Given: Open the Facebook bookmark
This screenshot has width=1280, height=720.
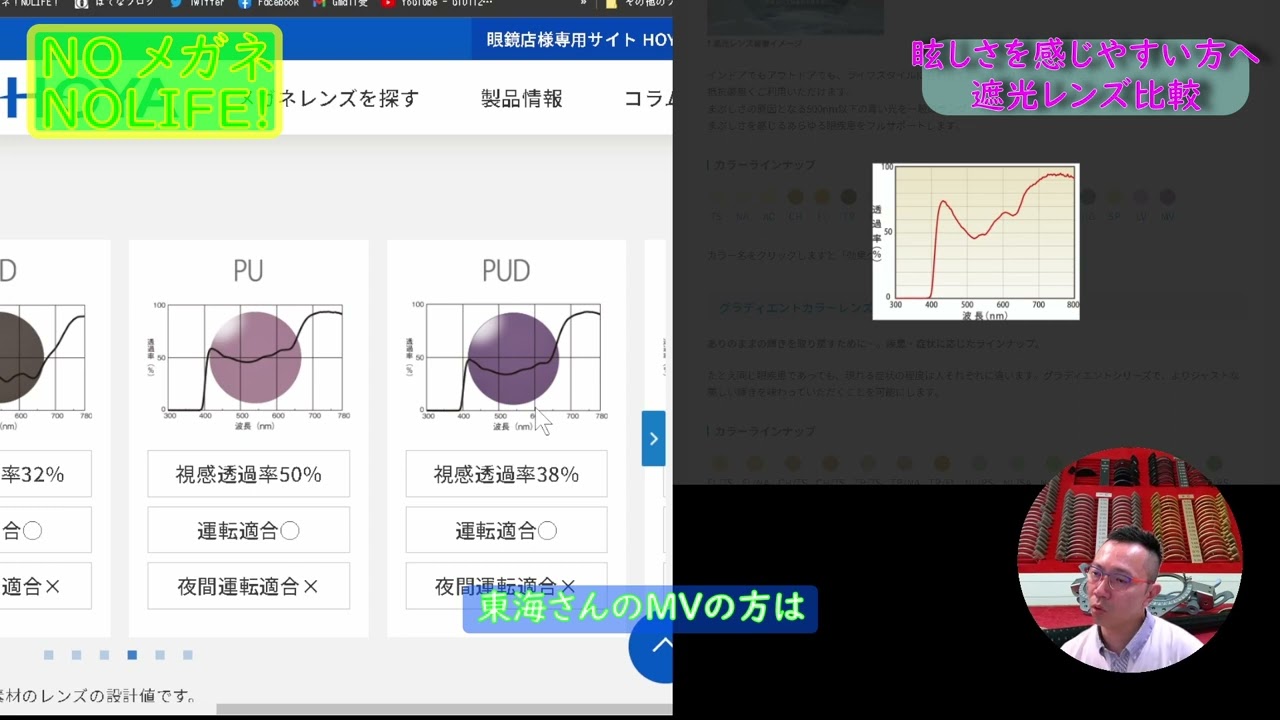Looking at the screenshot, I should pyautogui.click(x=268, y=3).
